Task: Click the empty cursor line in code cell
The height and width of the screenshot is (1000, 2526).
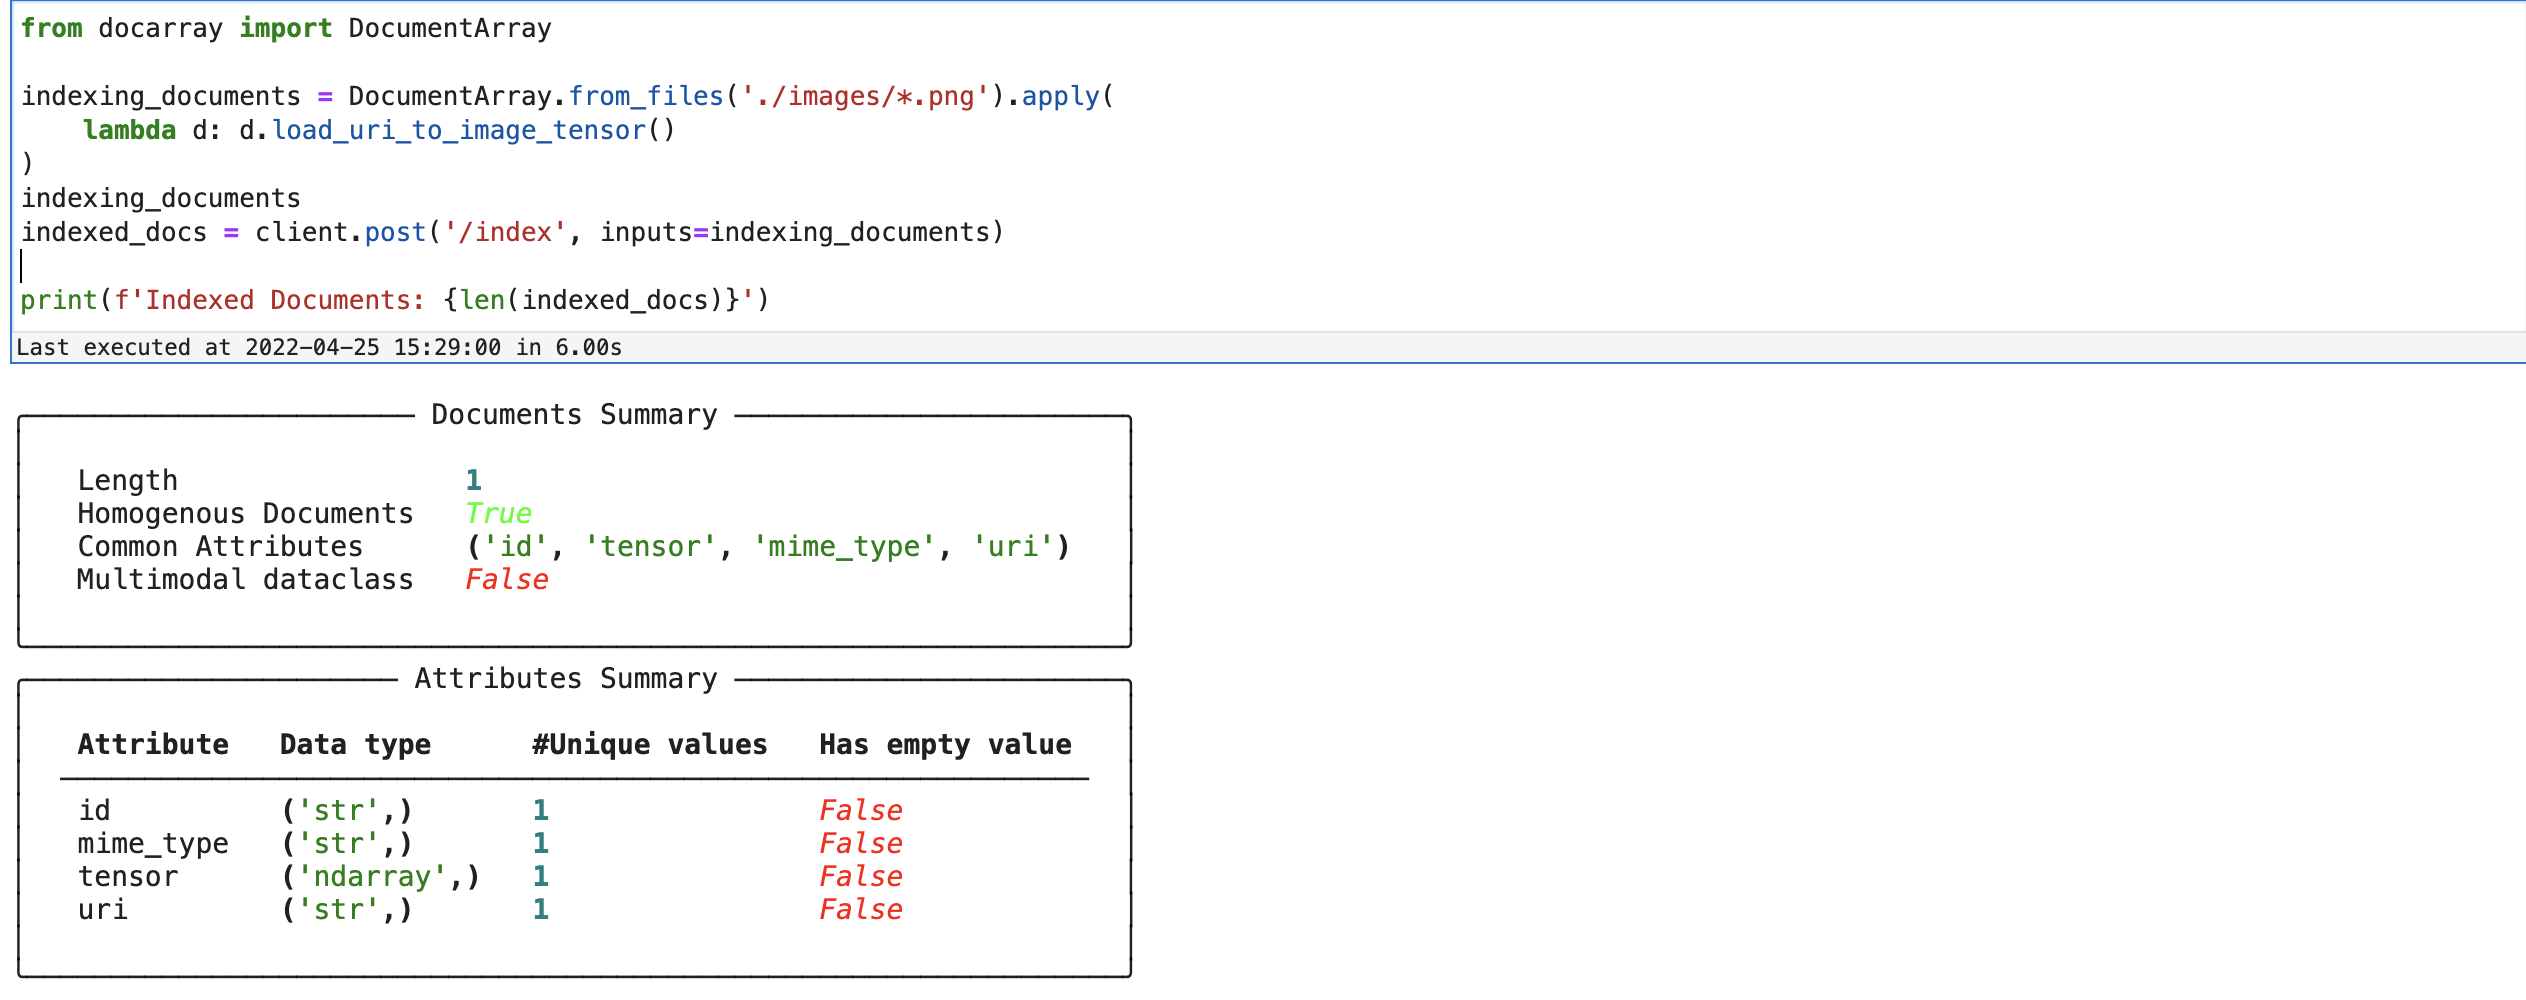Action: point(1268,266)
